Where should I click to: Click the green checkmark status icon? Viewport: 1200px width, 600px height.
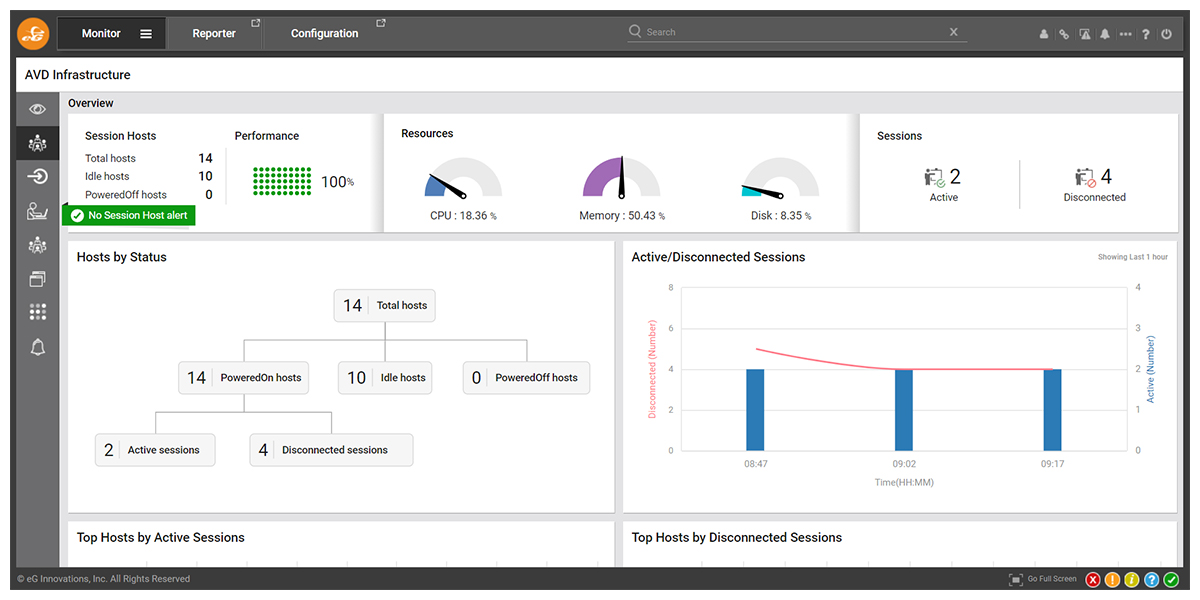1171,580
